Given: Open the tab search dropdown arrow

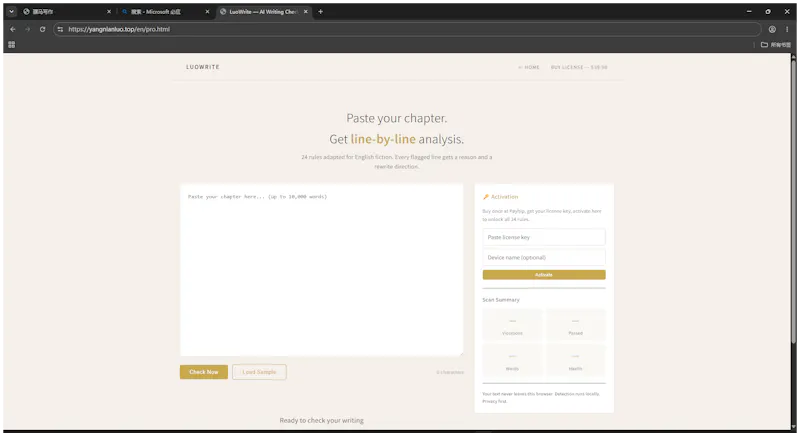Looking at the screenshot, I should pos(11,12).
